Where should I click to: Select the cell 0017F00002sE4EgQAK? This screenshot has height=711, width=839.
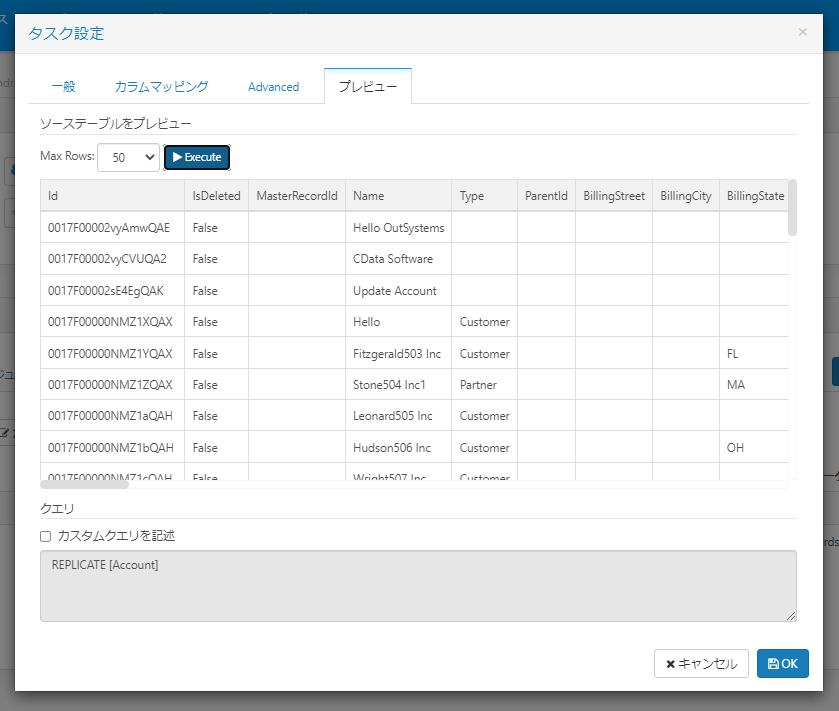click(112, 290)
